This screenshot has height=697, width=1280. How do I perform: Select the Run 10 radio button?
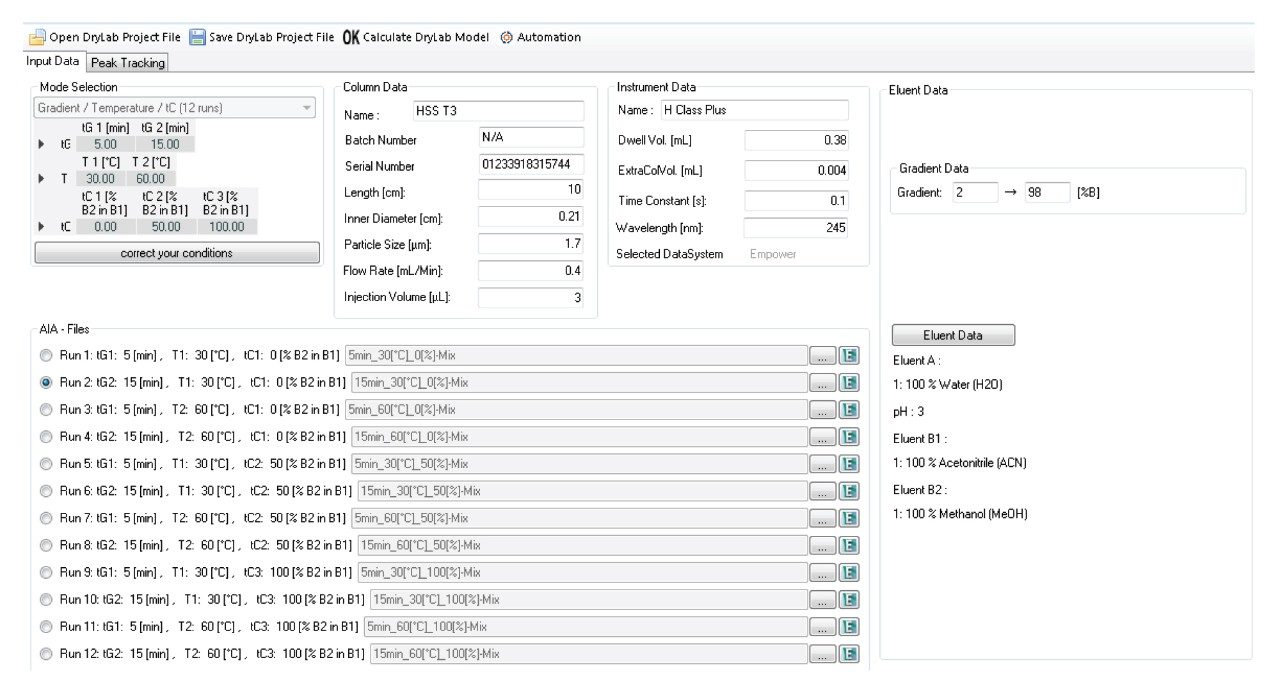click(46, 599)
